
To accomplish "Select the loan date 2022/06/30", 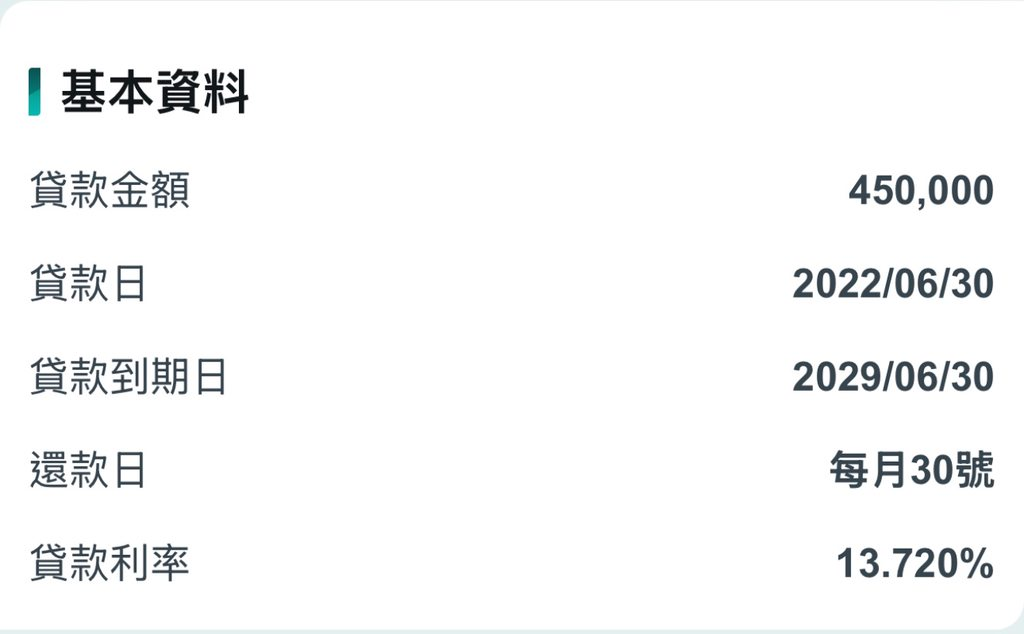I will click(893, 284).
